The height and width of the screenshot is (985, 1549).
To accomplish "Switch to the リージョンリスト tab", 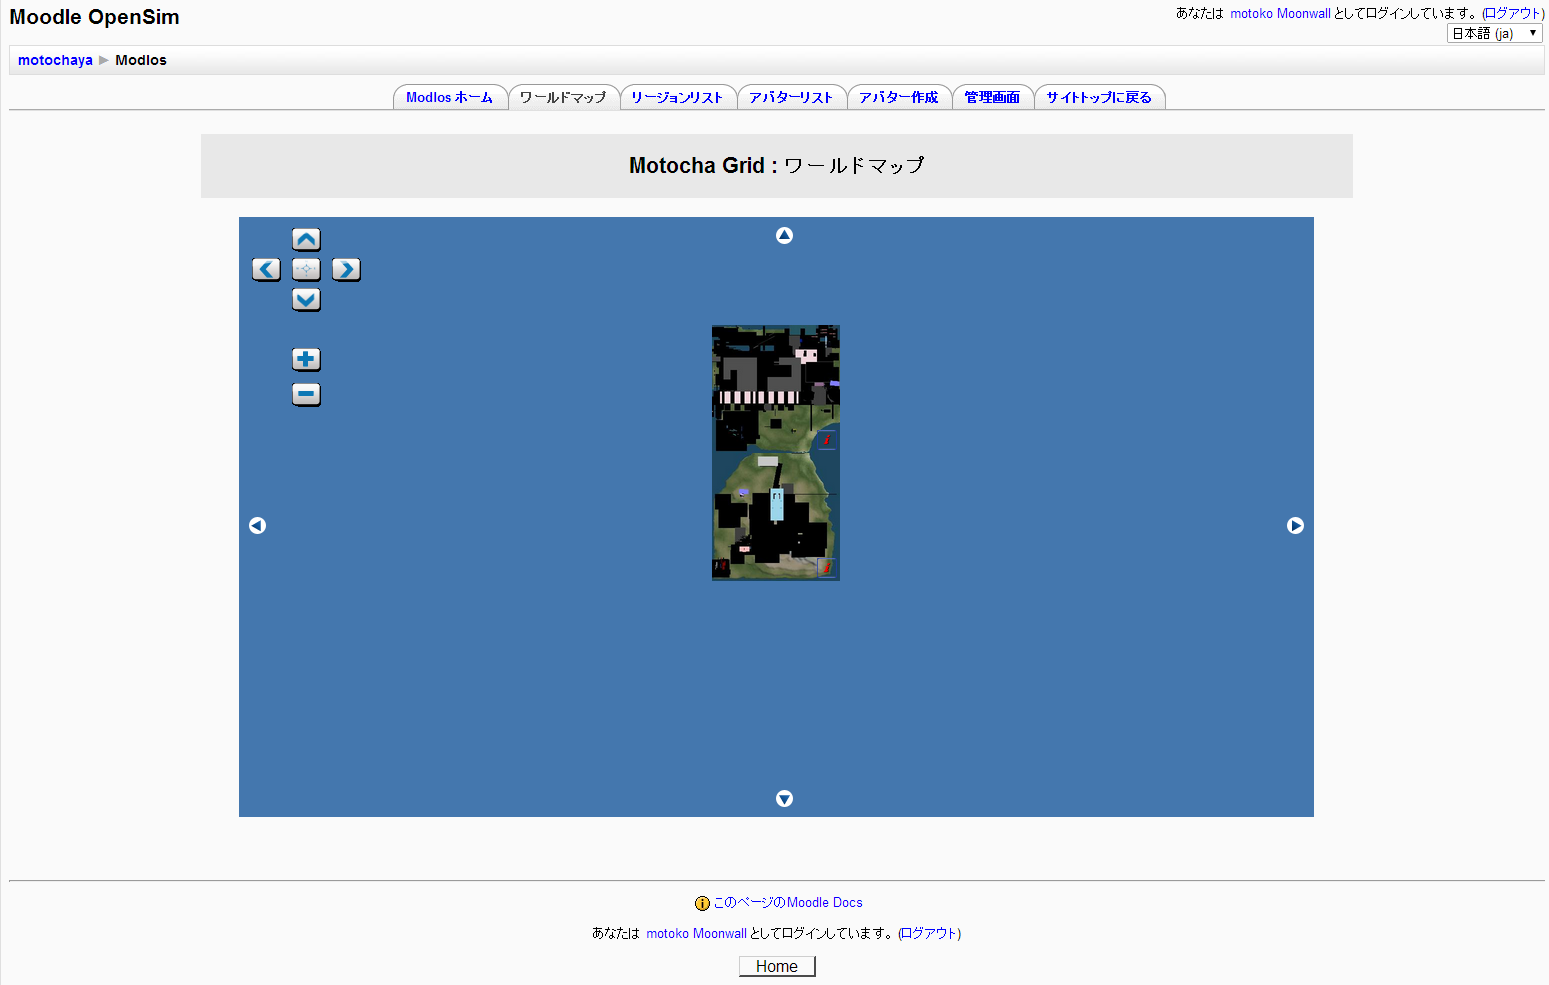I will (x=677, y=97).
